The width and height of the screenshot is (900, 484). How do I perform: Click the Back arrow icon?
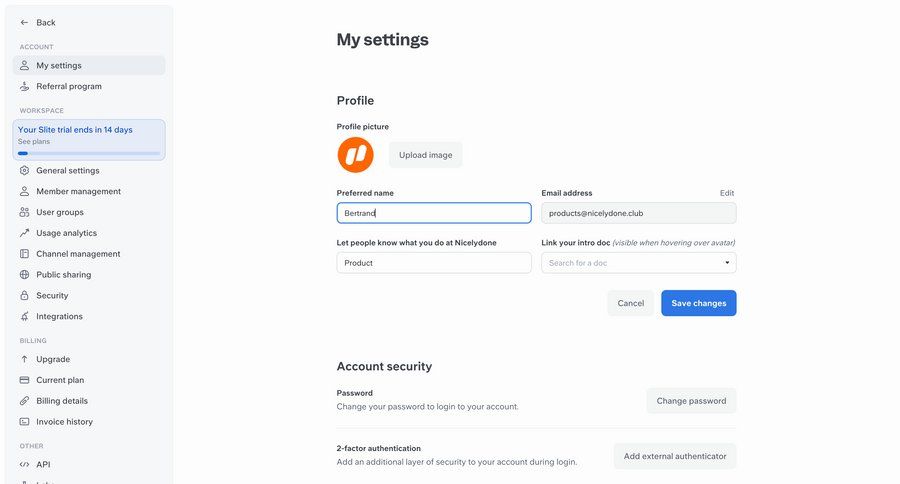[x=24, y=22]
